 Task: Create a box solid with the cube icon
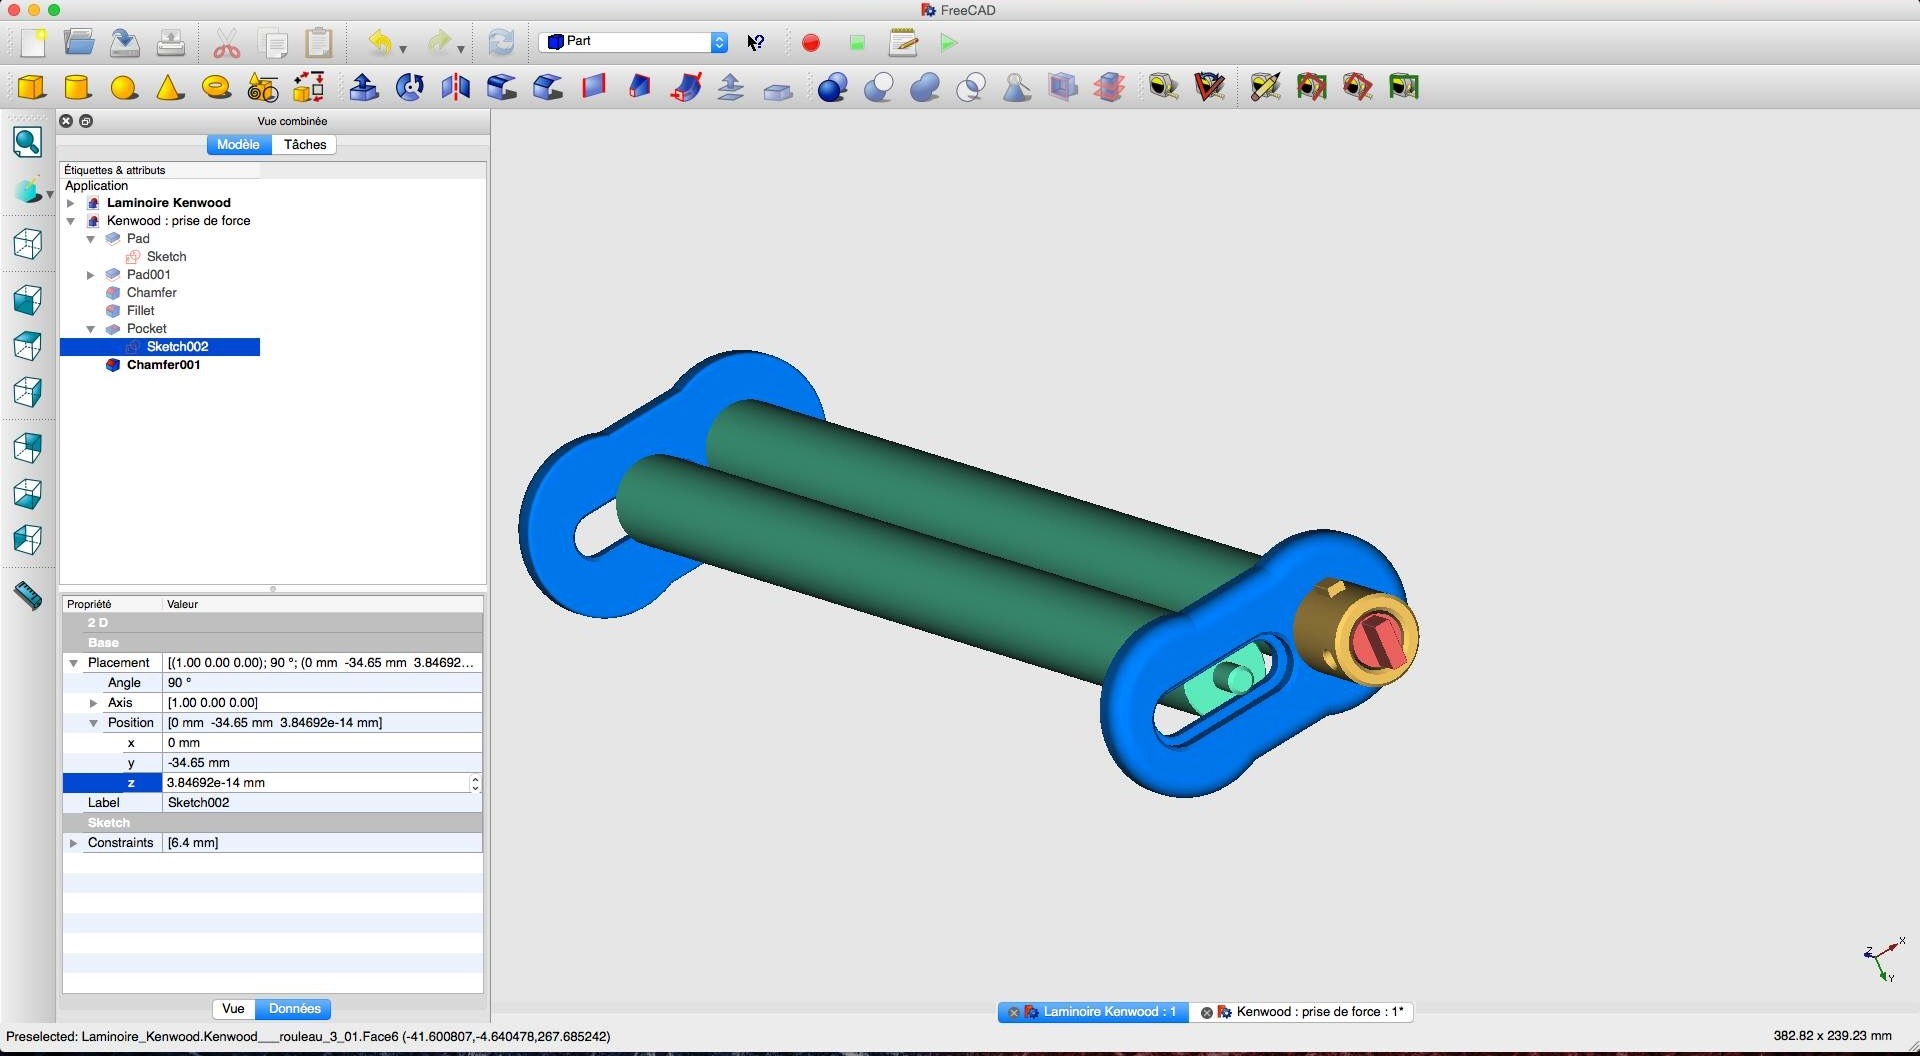pyautogui.click(x=32, y=87)
